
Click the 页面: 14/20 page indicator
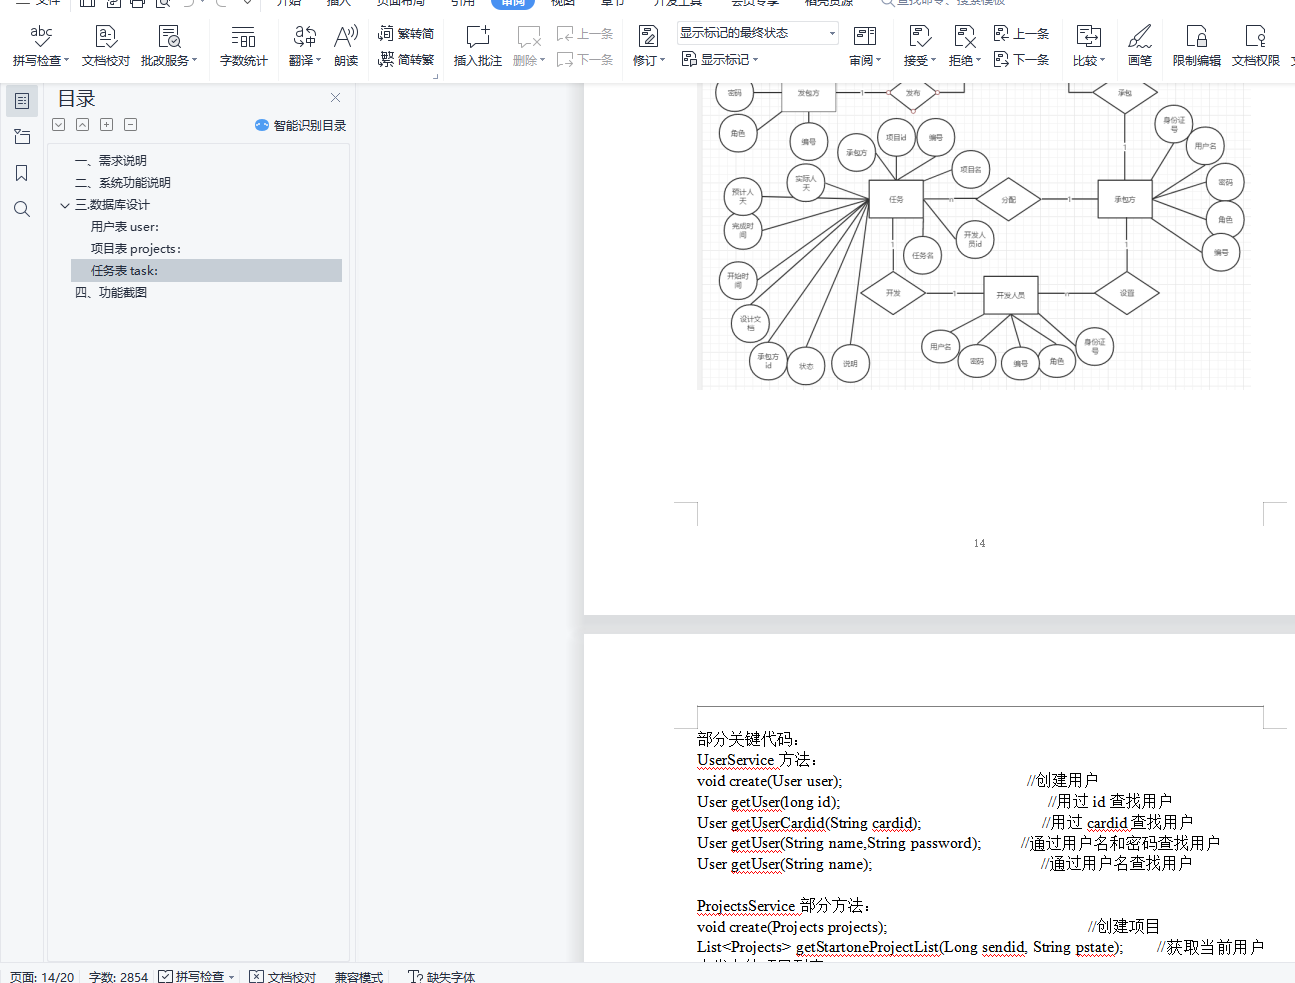coord(42,976)
